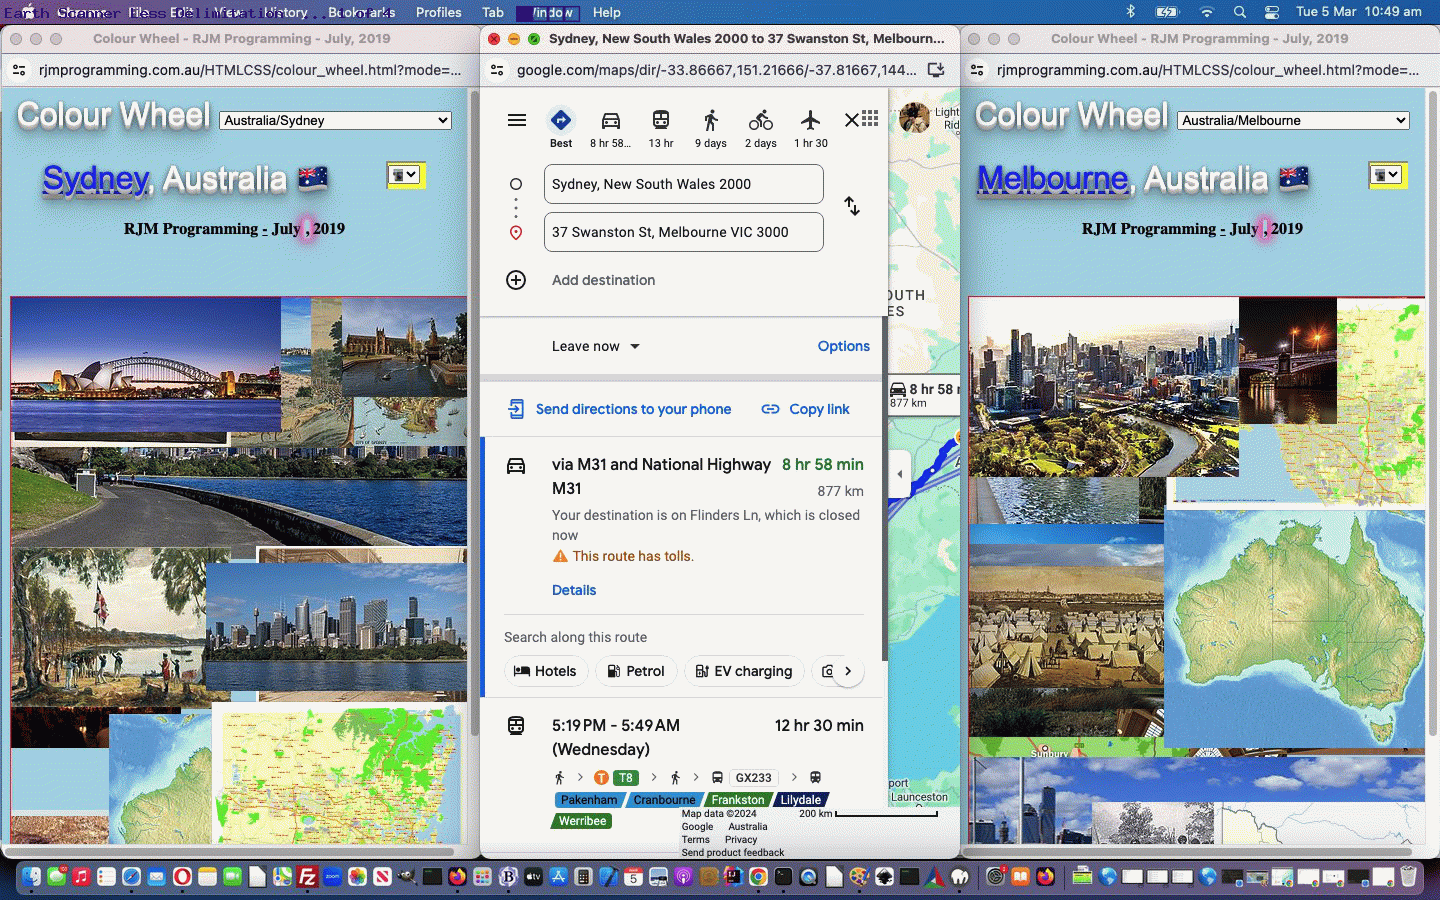1440x900 pixels.
Task: Open the yellow flag dropdown in Sydney window
Action: tap(406, 175)
